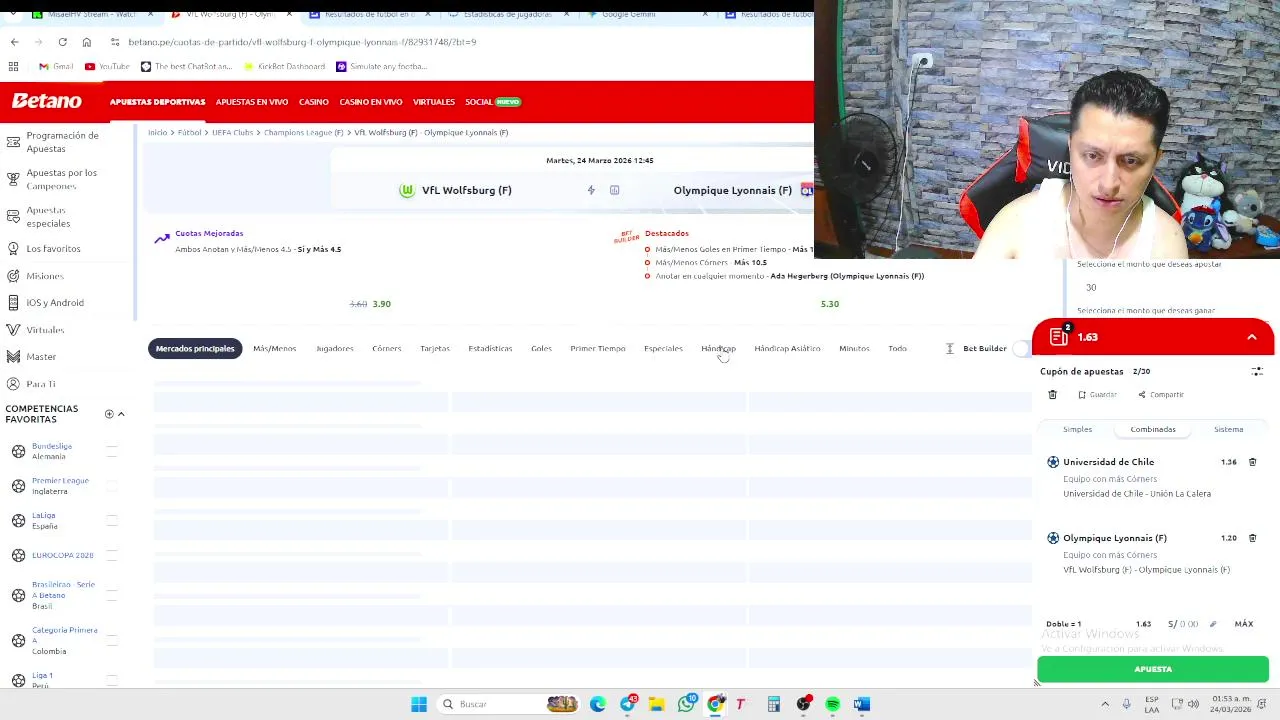
Task: Open Word from the taskbar
Action: (862, 704)
